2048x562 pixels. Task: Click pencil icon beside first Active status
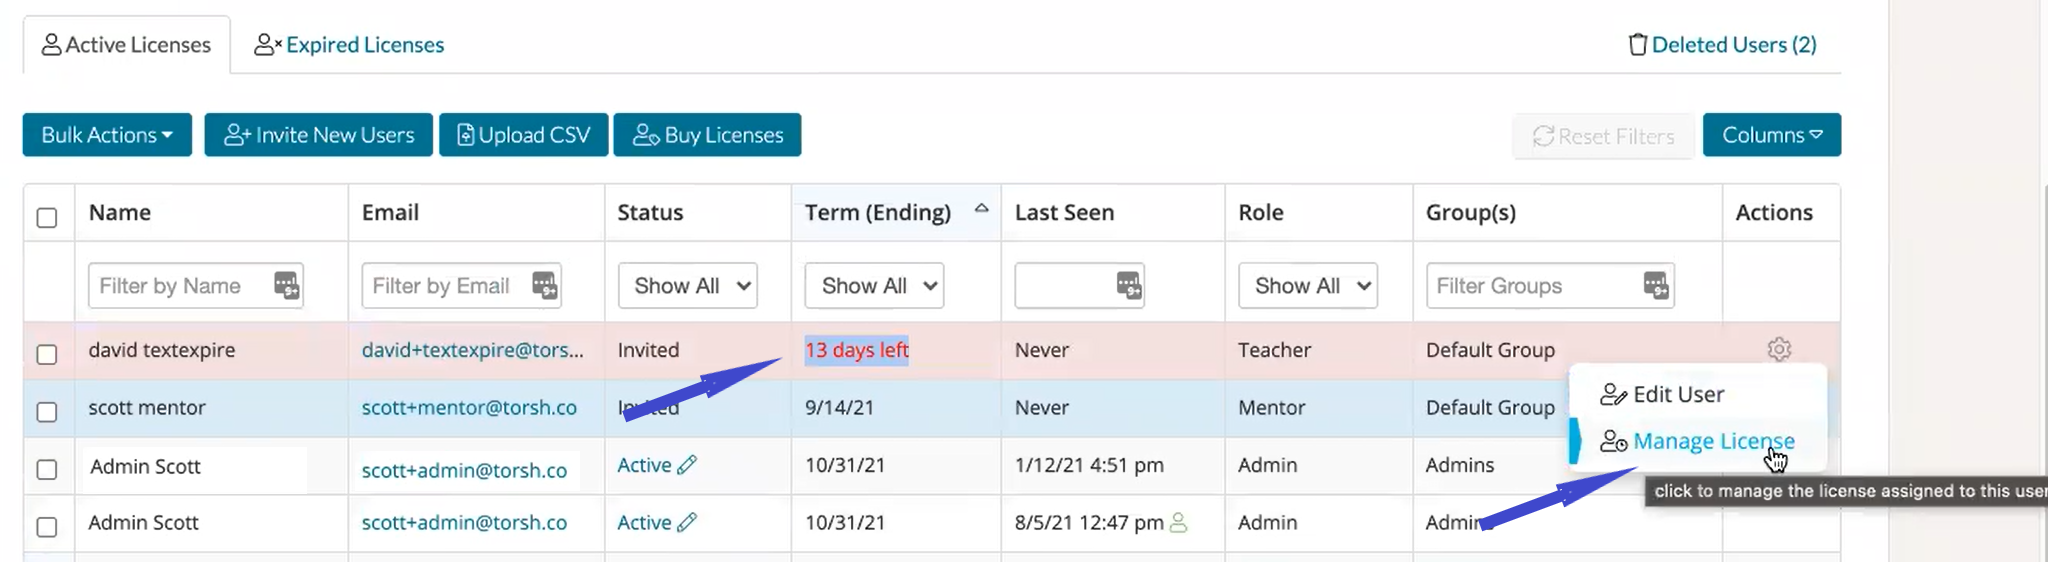pos(687,465)
